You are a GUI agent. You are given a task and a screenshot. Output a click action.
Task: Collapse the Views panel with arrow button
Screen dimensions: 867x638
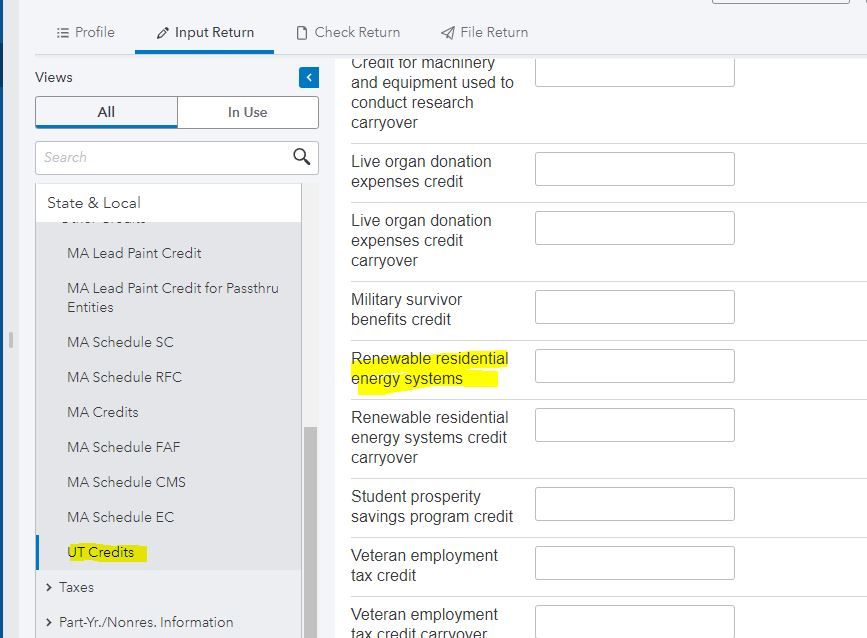[x=309, y=78]
